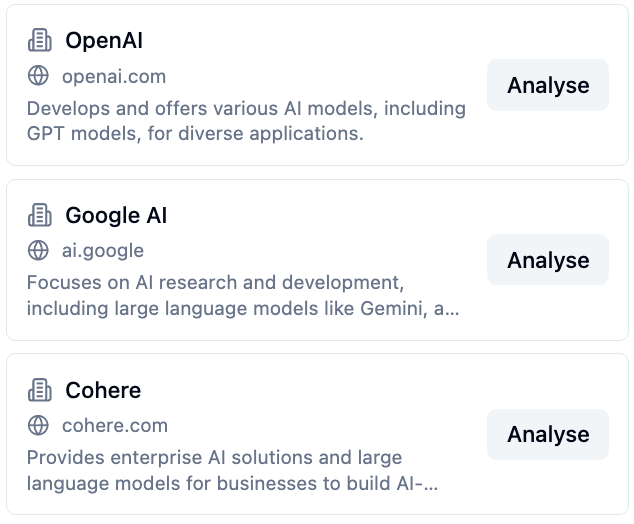634x524 pixels.
Task: Open the ai.google website link
Action: [x=103, y=250]
